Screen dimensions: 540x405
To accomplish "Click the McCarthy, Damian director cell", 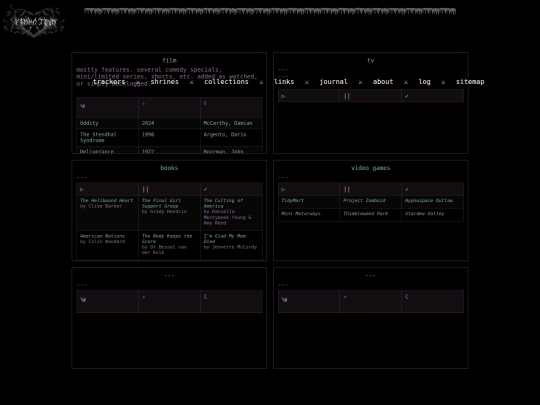I will (228, 123).
